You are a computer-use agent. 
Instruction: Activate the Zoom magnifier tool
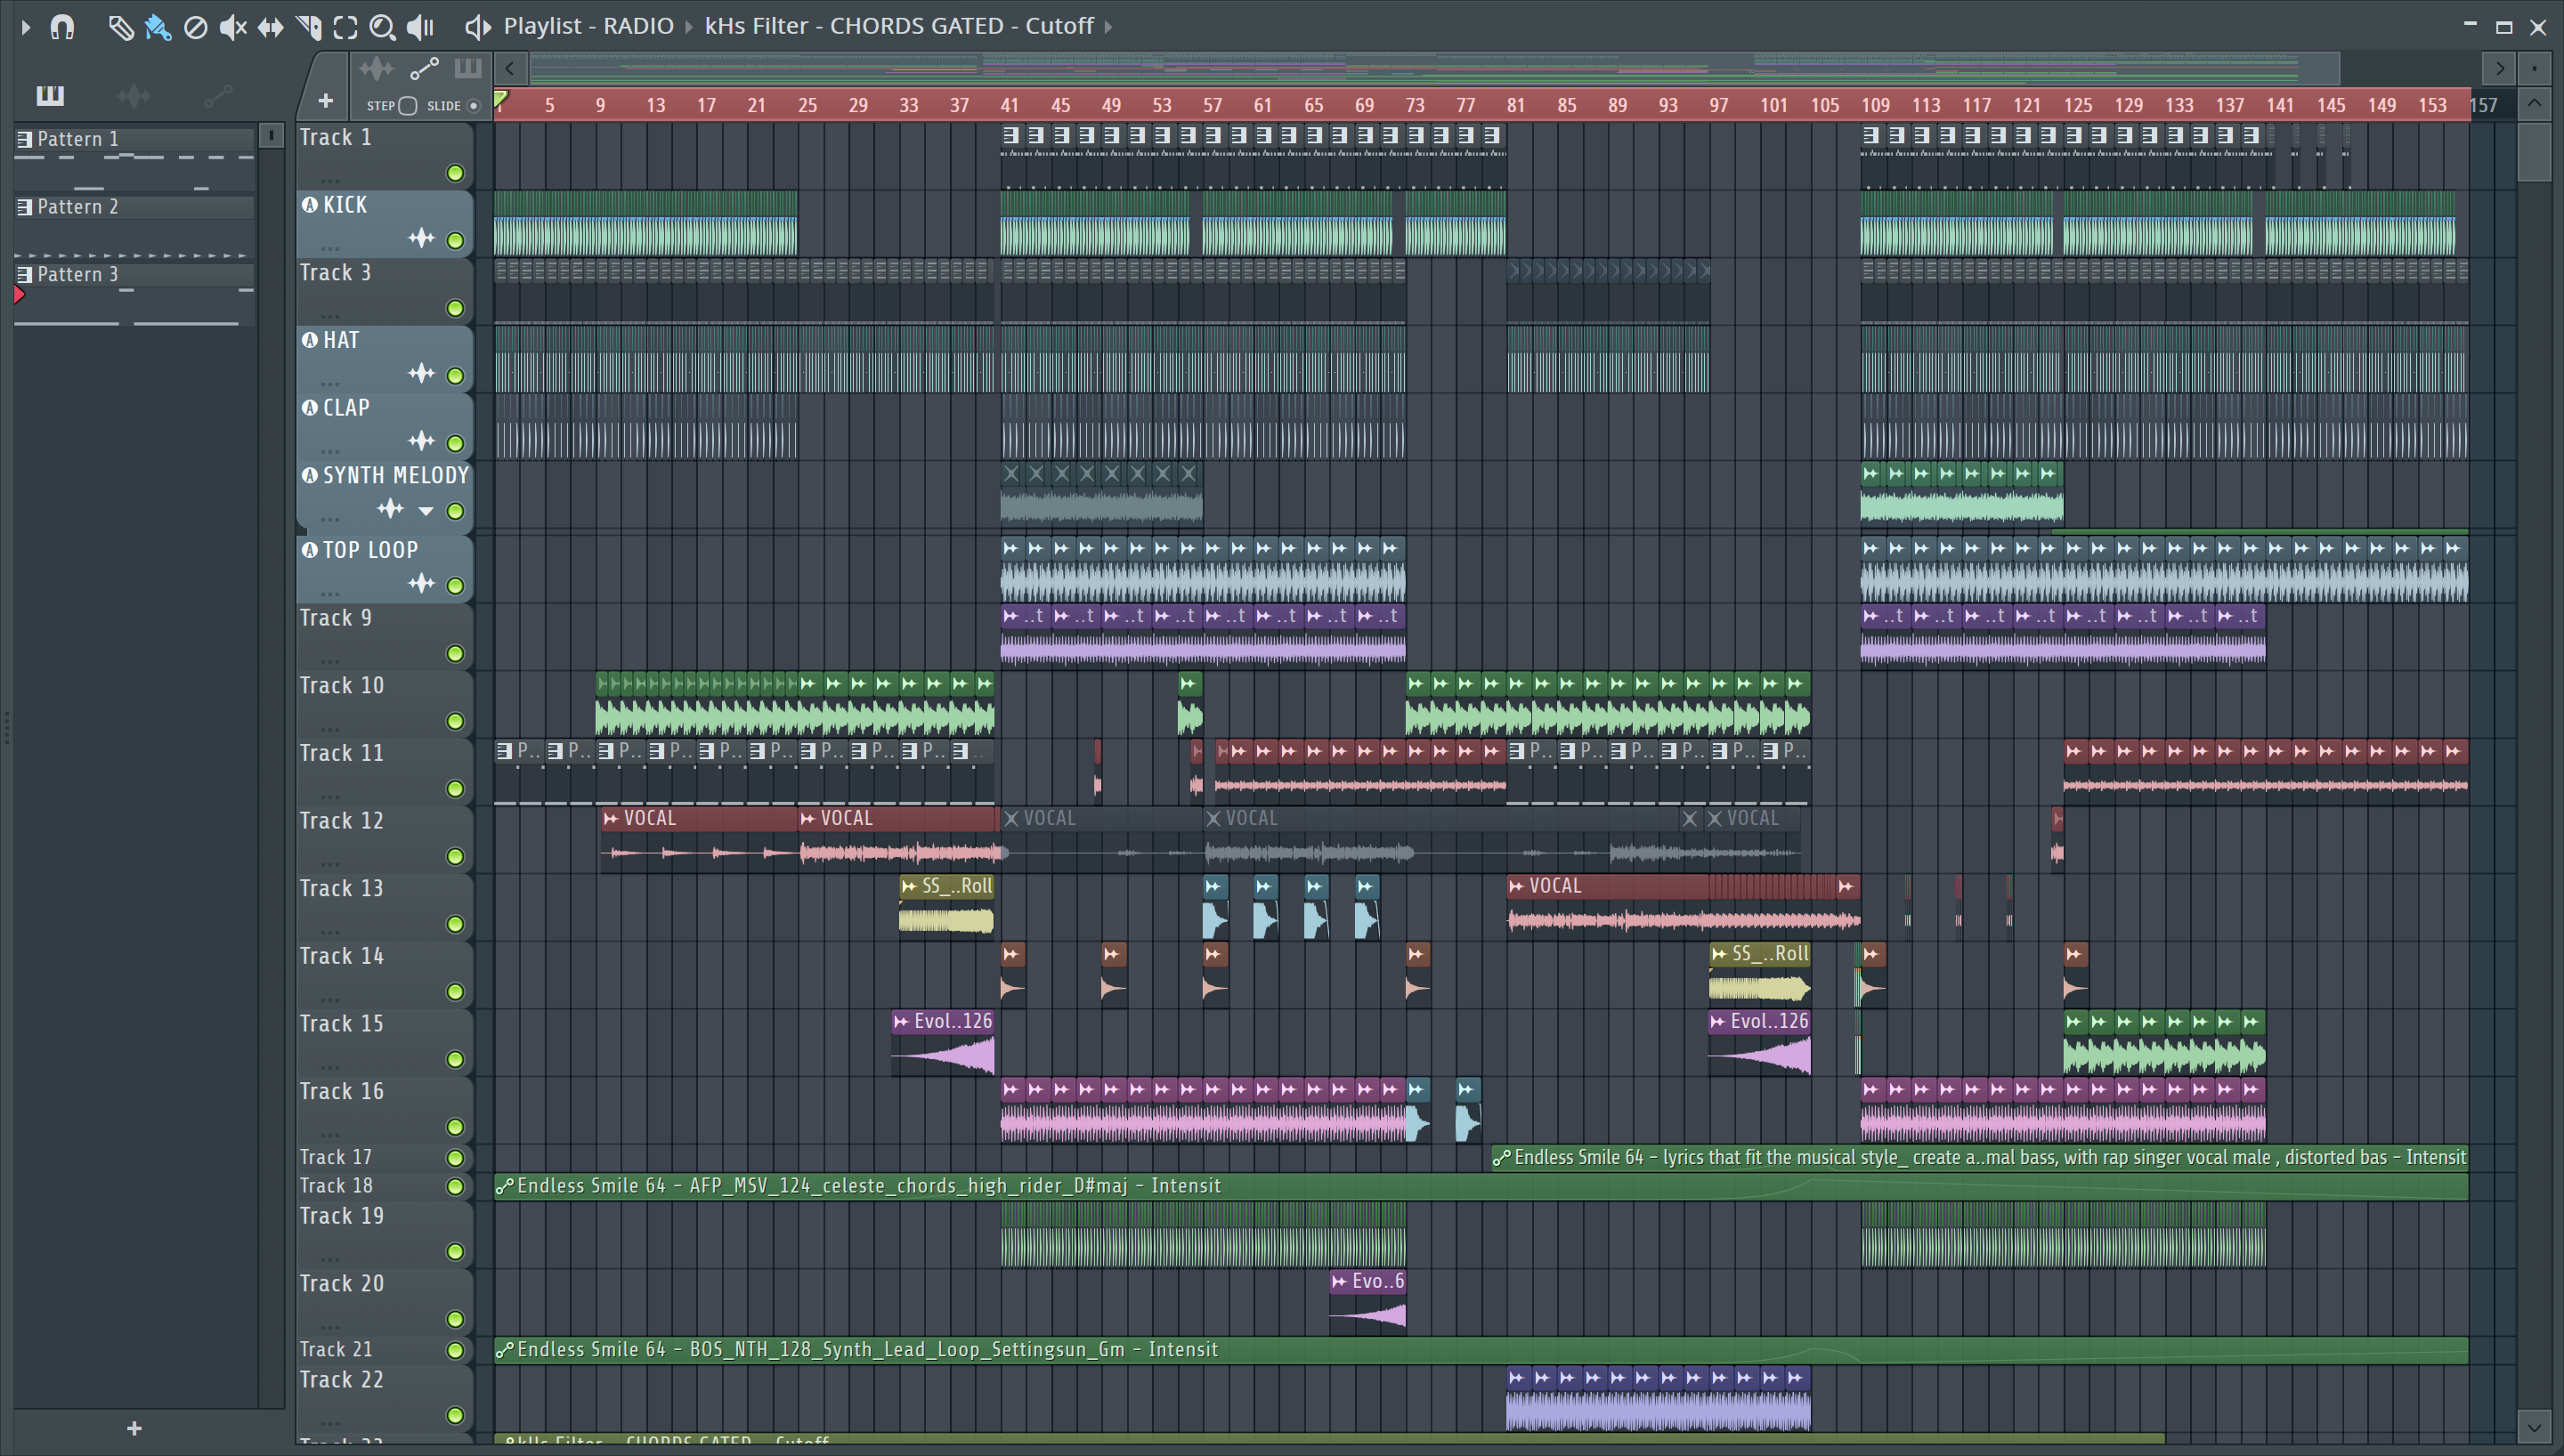pos(382,27)
